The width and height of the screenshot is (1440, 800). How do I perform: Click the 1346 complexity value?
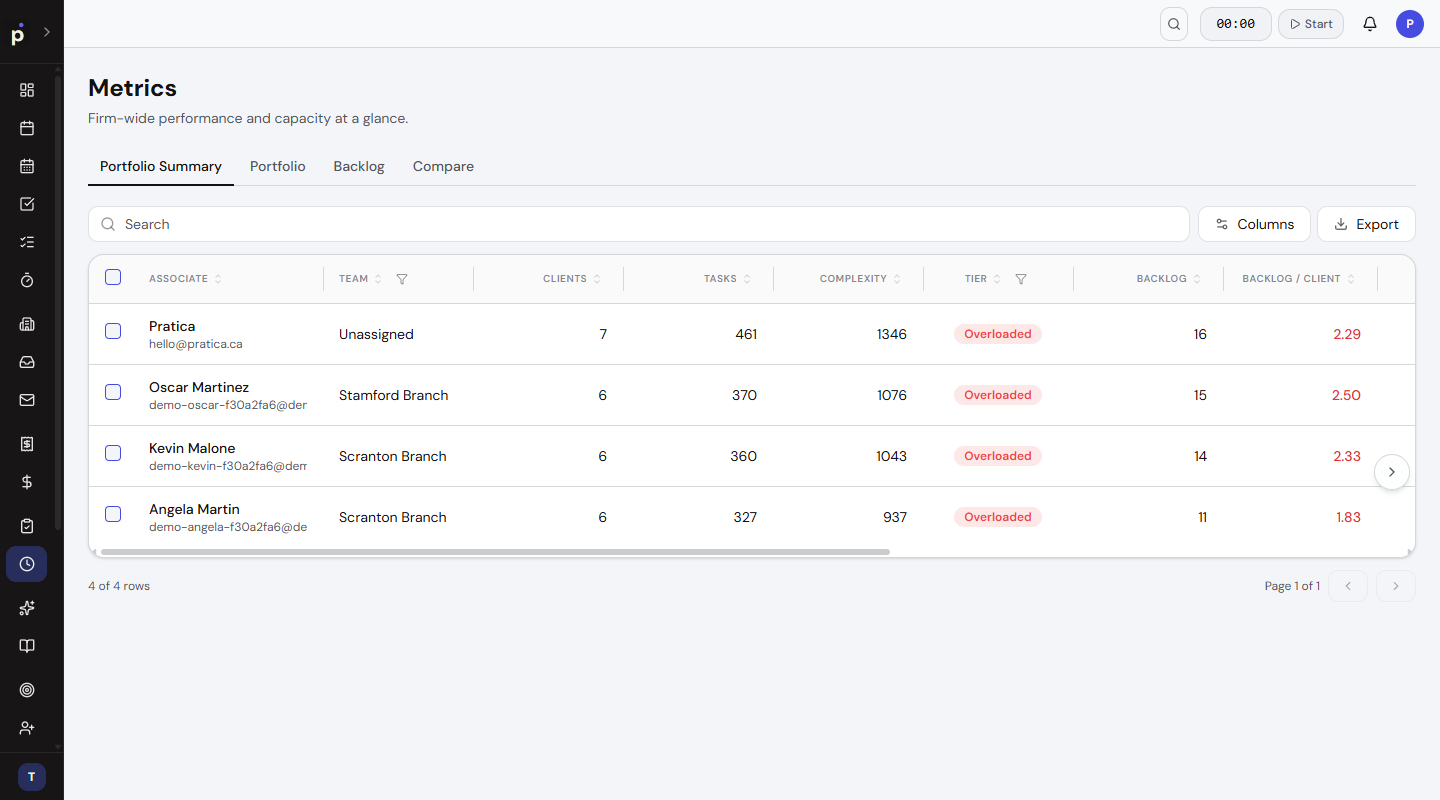pyautogui.click(x=892, y=334)
